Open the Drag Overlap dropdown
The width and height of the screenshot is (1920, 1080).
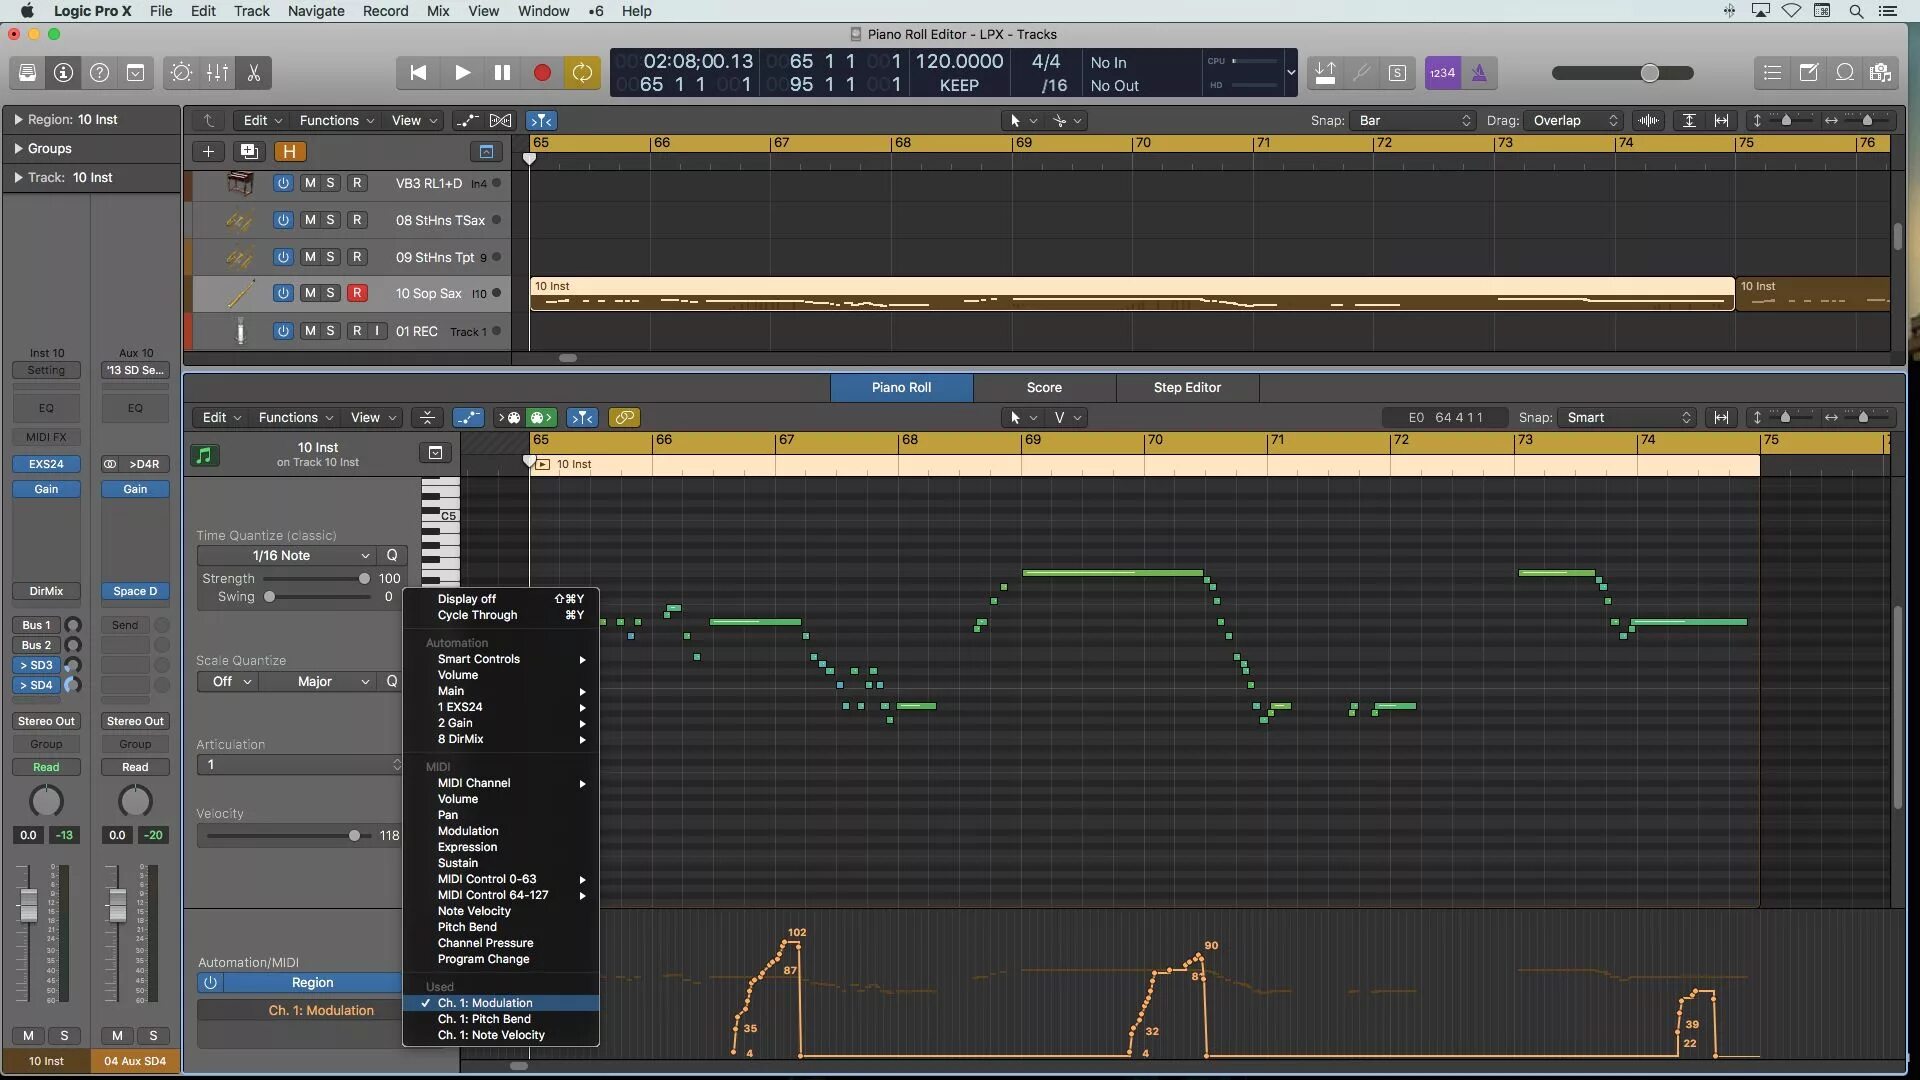tap(1574, 120)
